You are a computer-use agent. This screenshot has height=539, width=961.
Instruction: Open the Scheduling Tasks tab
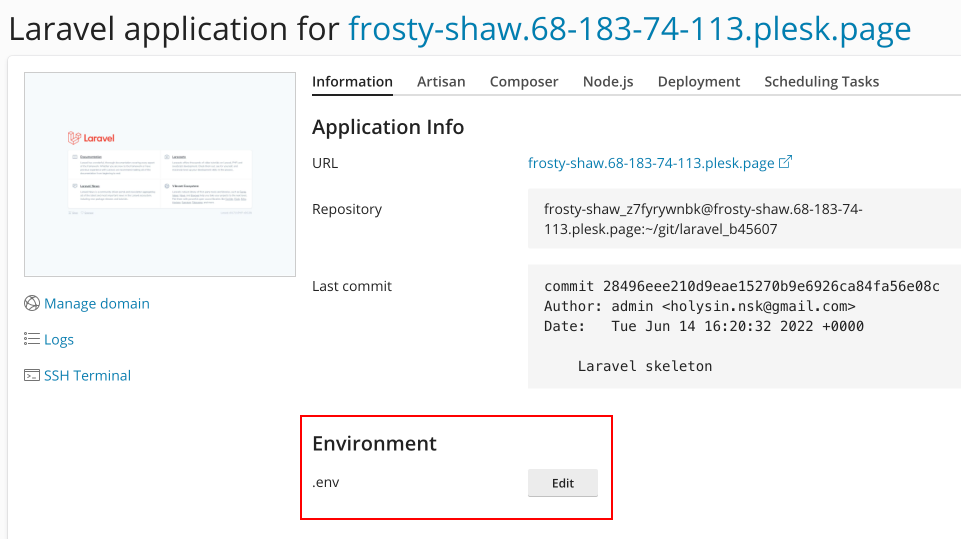[821, 82]
